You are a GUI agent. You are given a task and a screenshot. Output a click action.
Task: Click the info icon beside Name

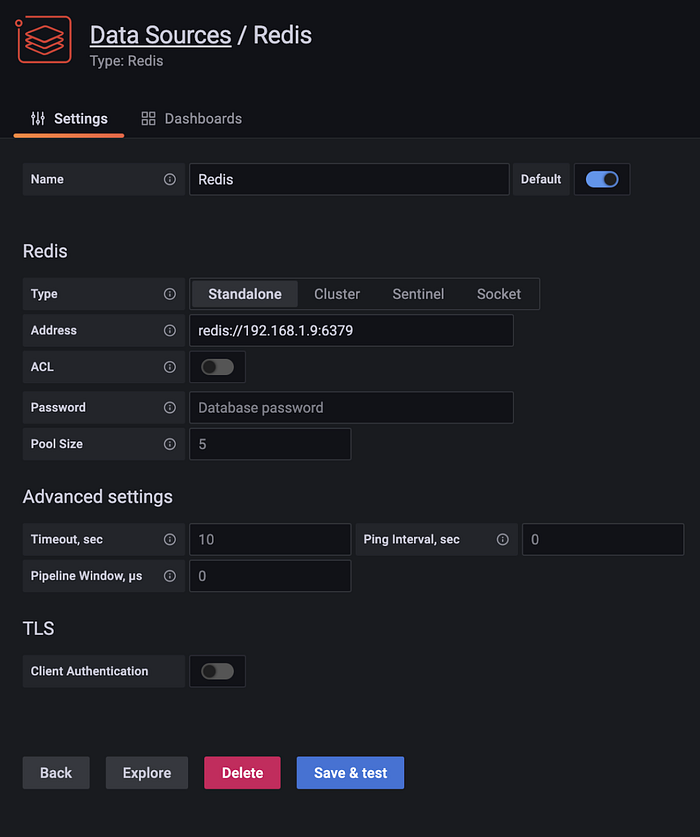(x=170, y=179)
